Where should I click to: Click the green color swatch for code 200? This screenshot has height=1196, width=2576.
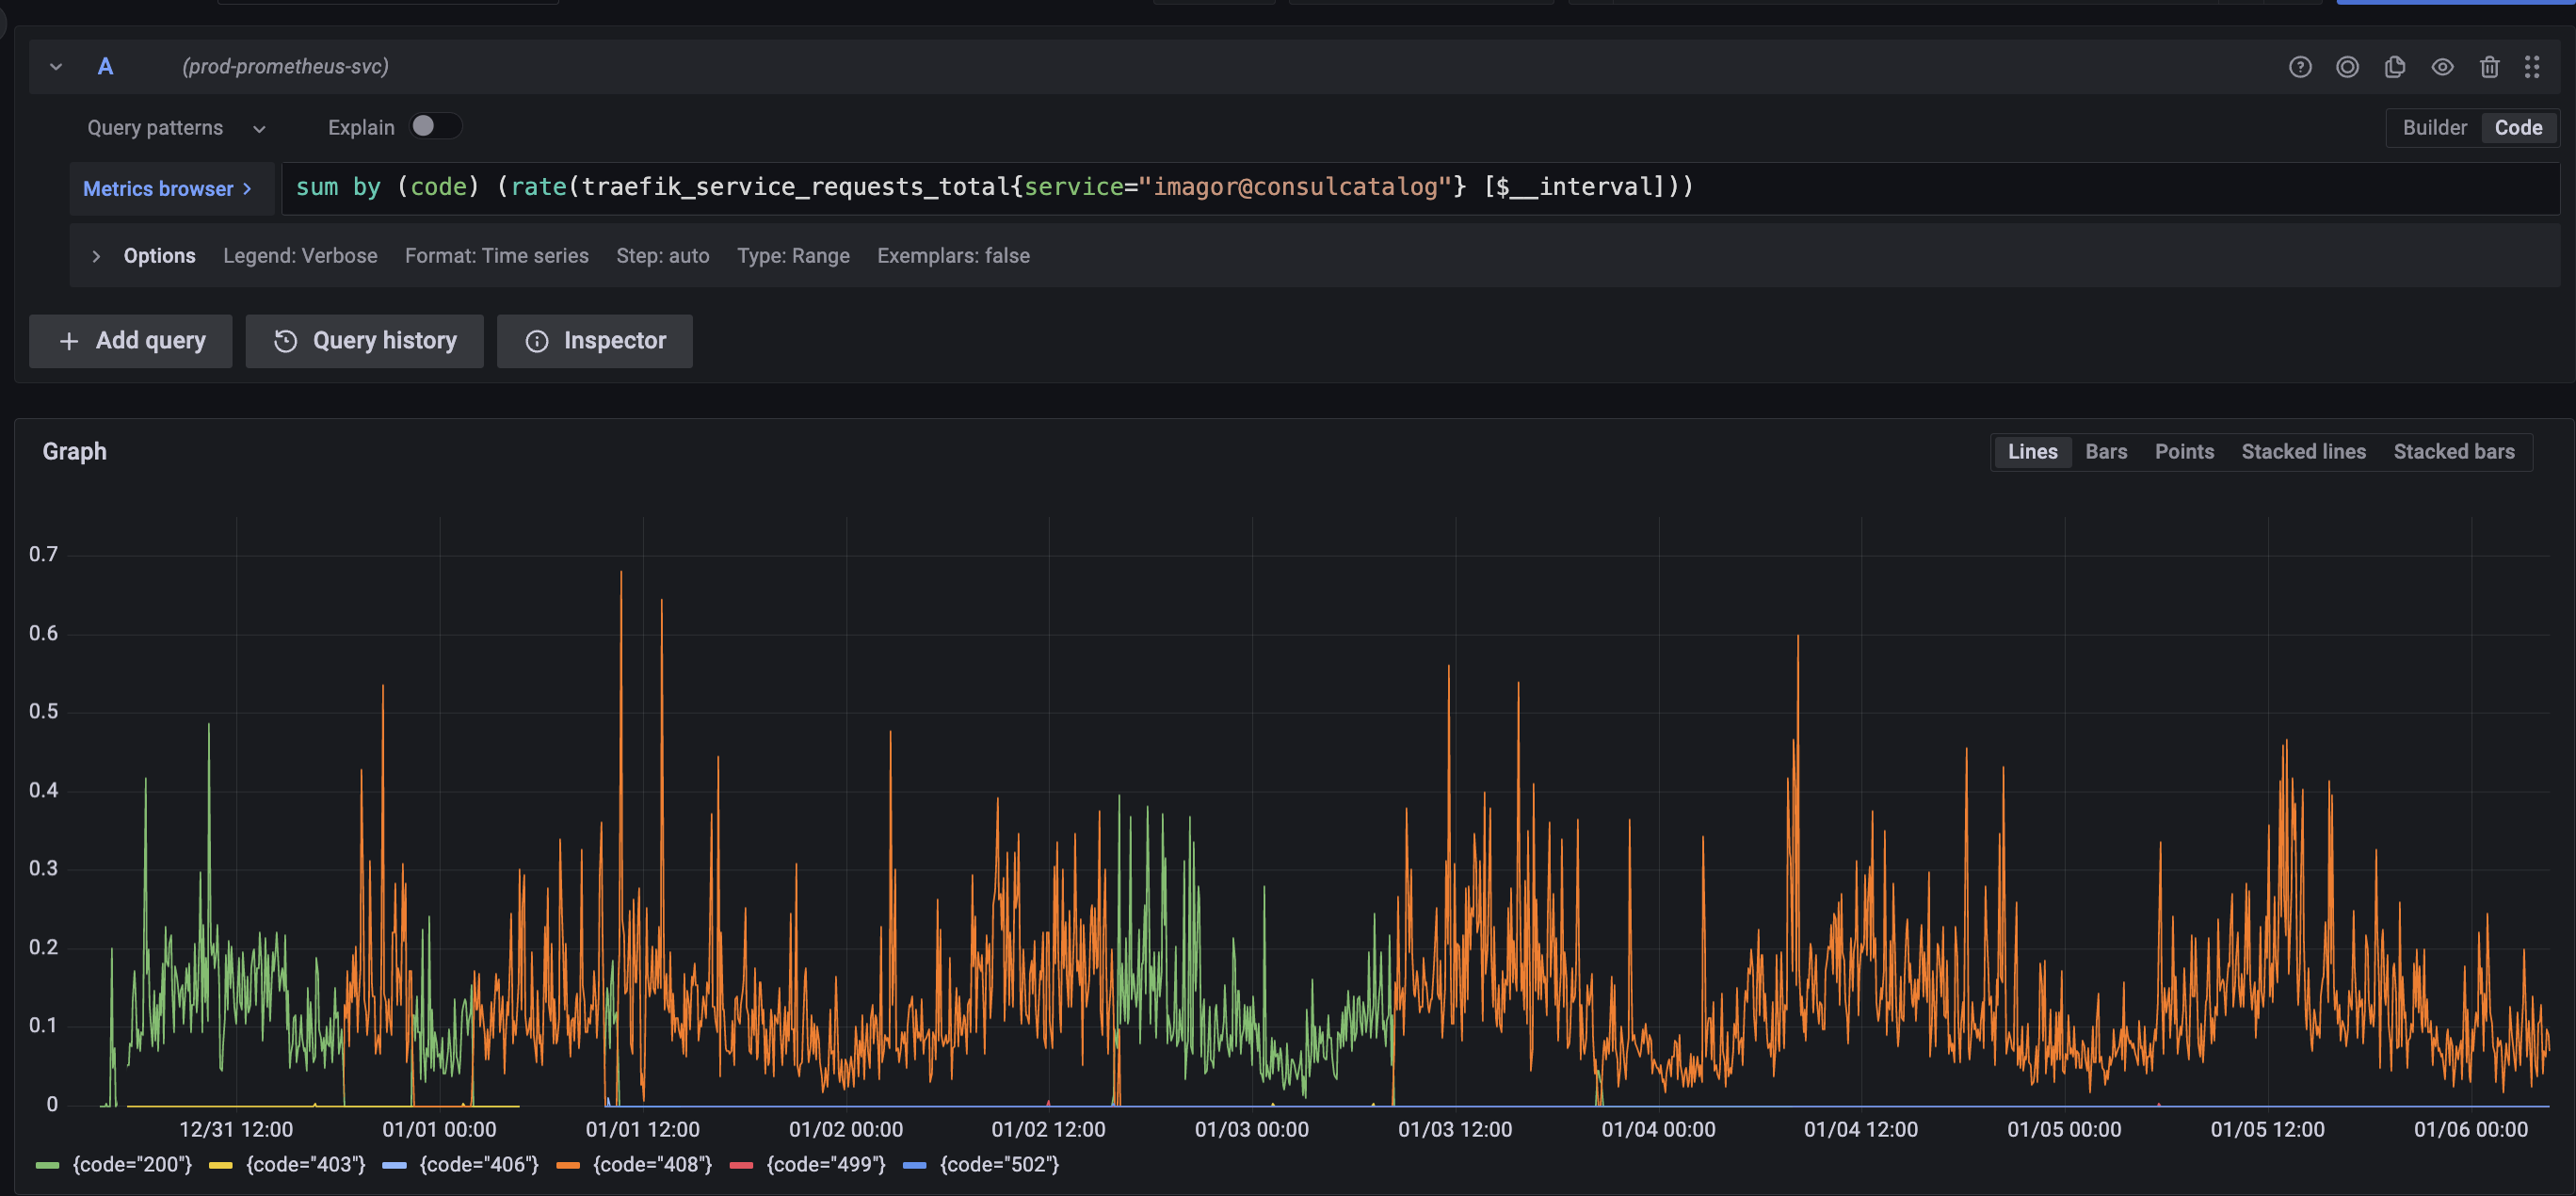pos(46,1164)
